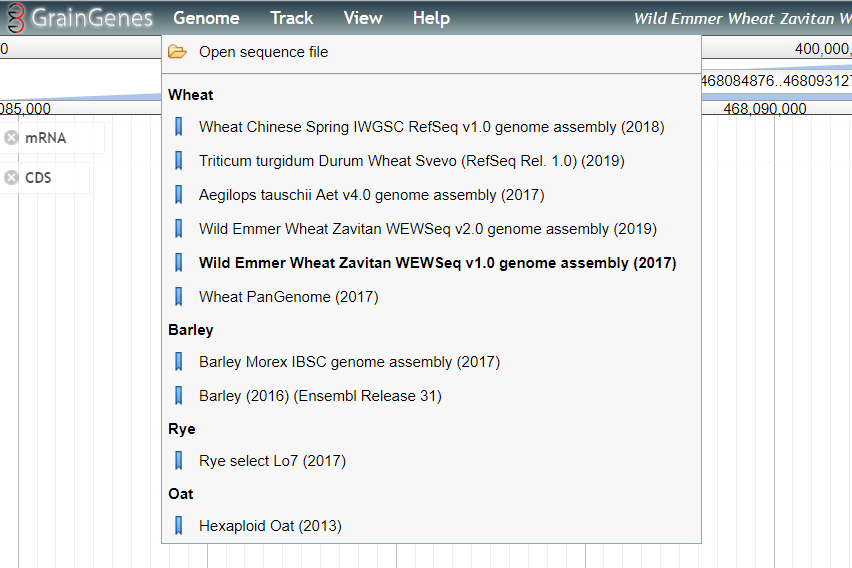Click the mRNA track label

(46, 138)
